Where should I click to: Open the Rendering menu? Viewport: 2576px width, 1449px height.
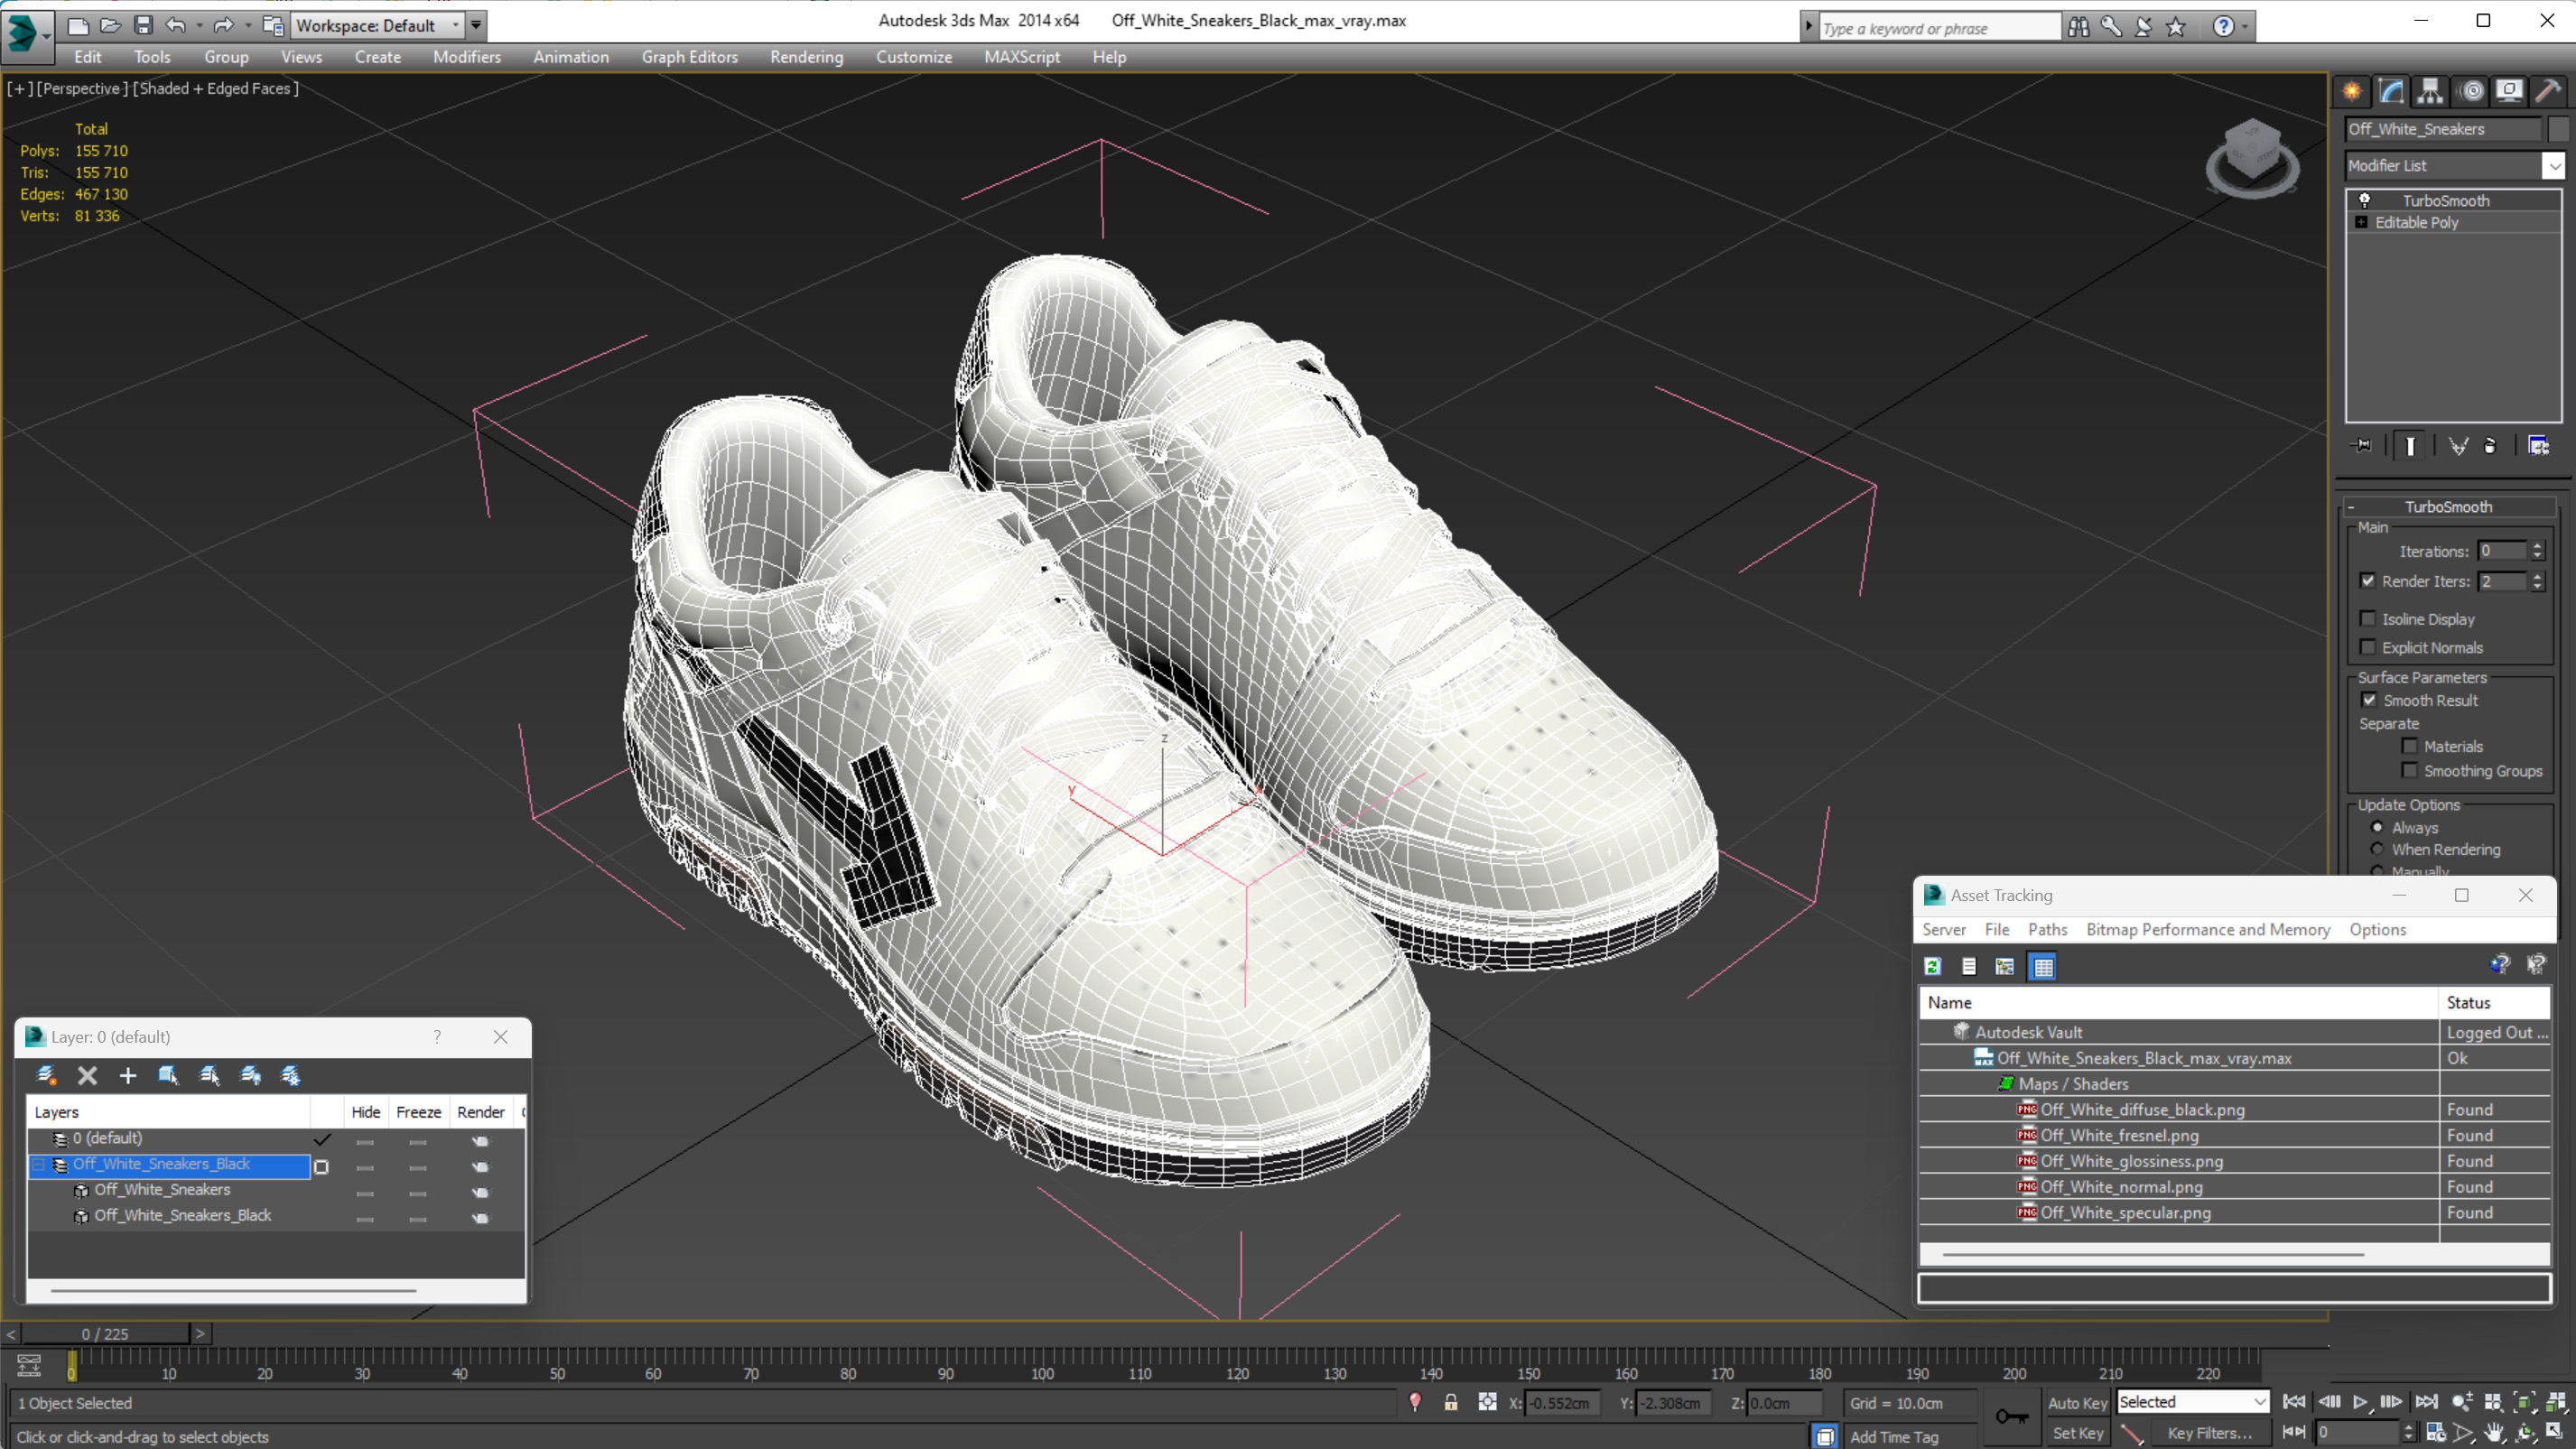[806, 57]
